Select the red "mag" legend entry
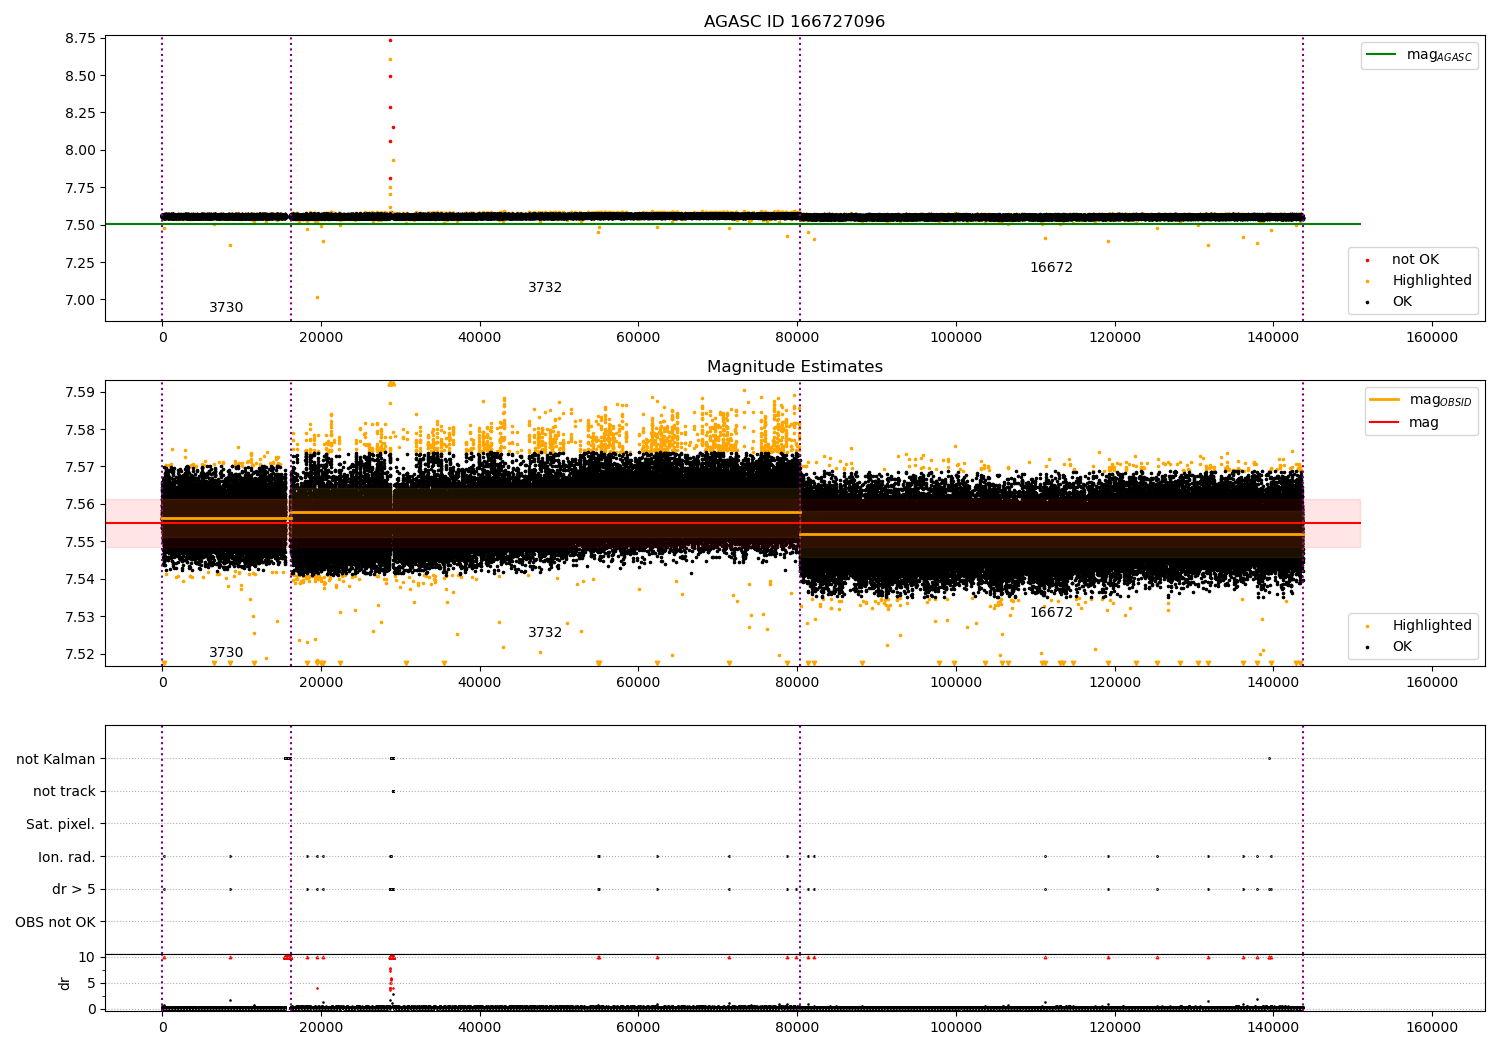This screenshot has height=1050, width=1500. pos(1404,423)
